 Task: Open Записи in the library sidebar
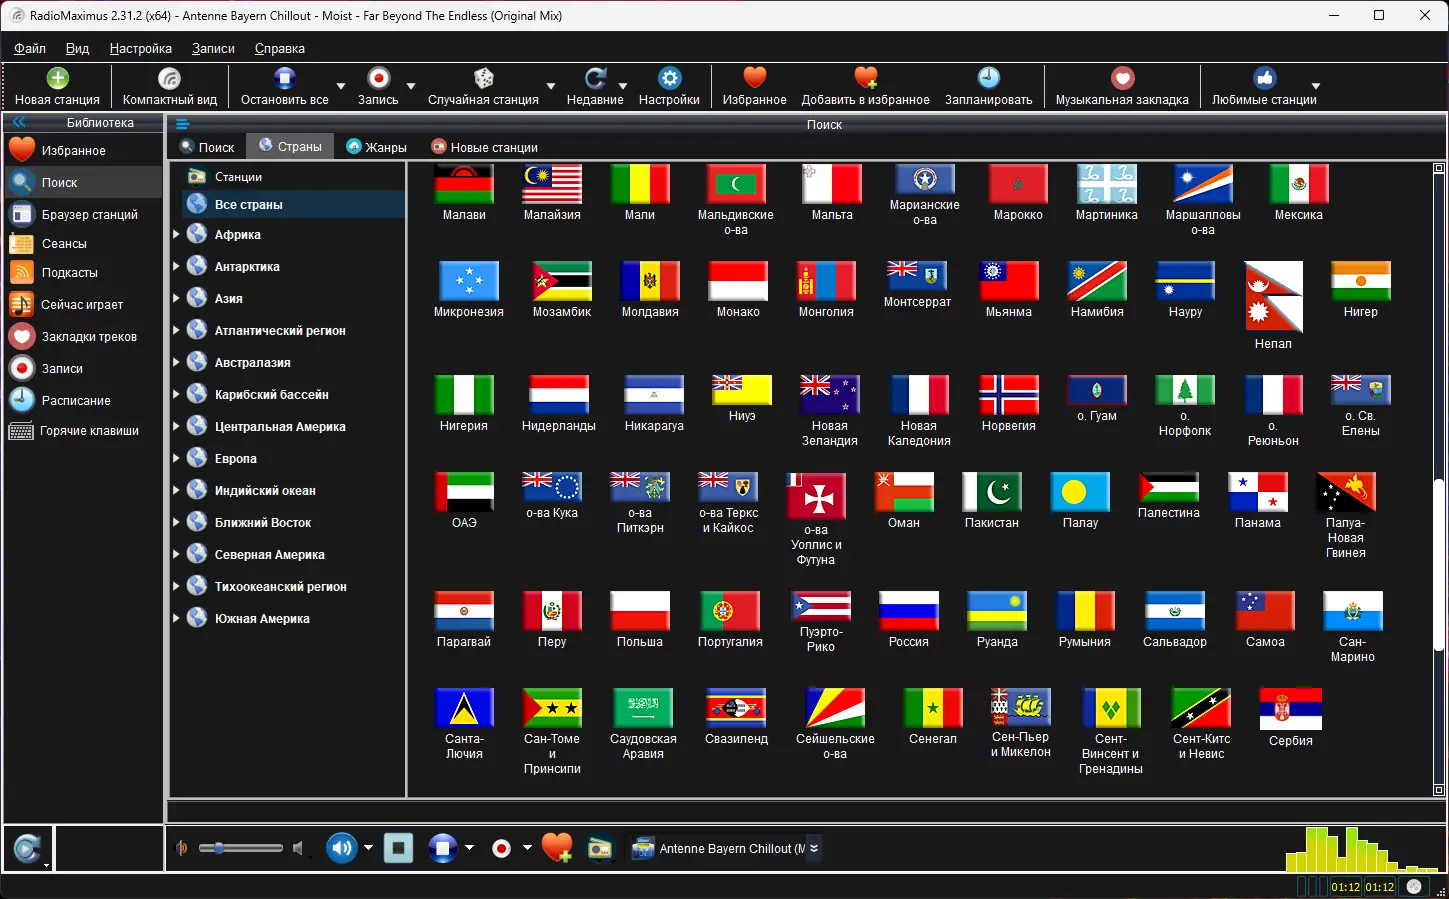coord(83,368)
